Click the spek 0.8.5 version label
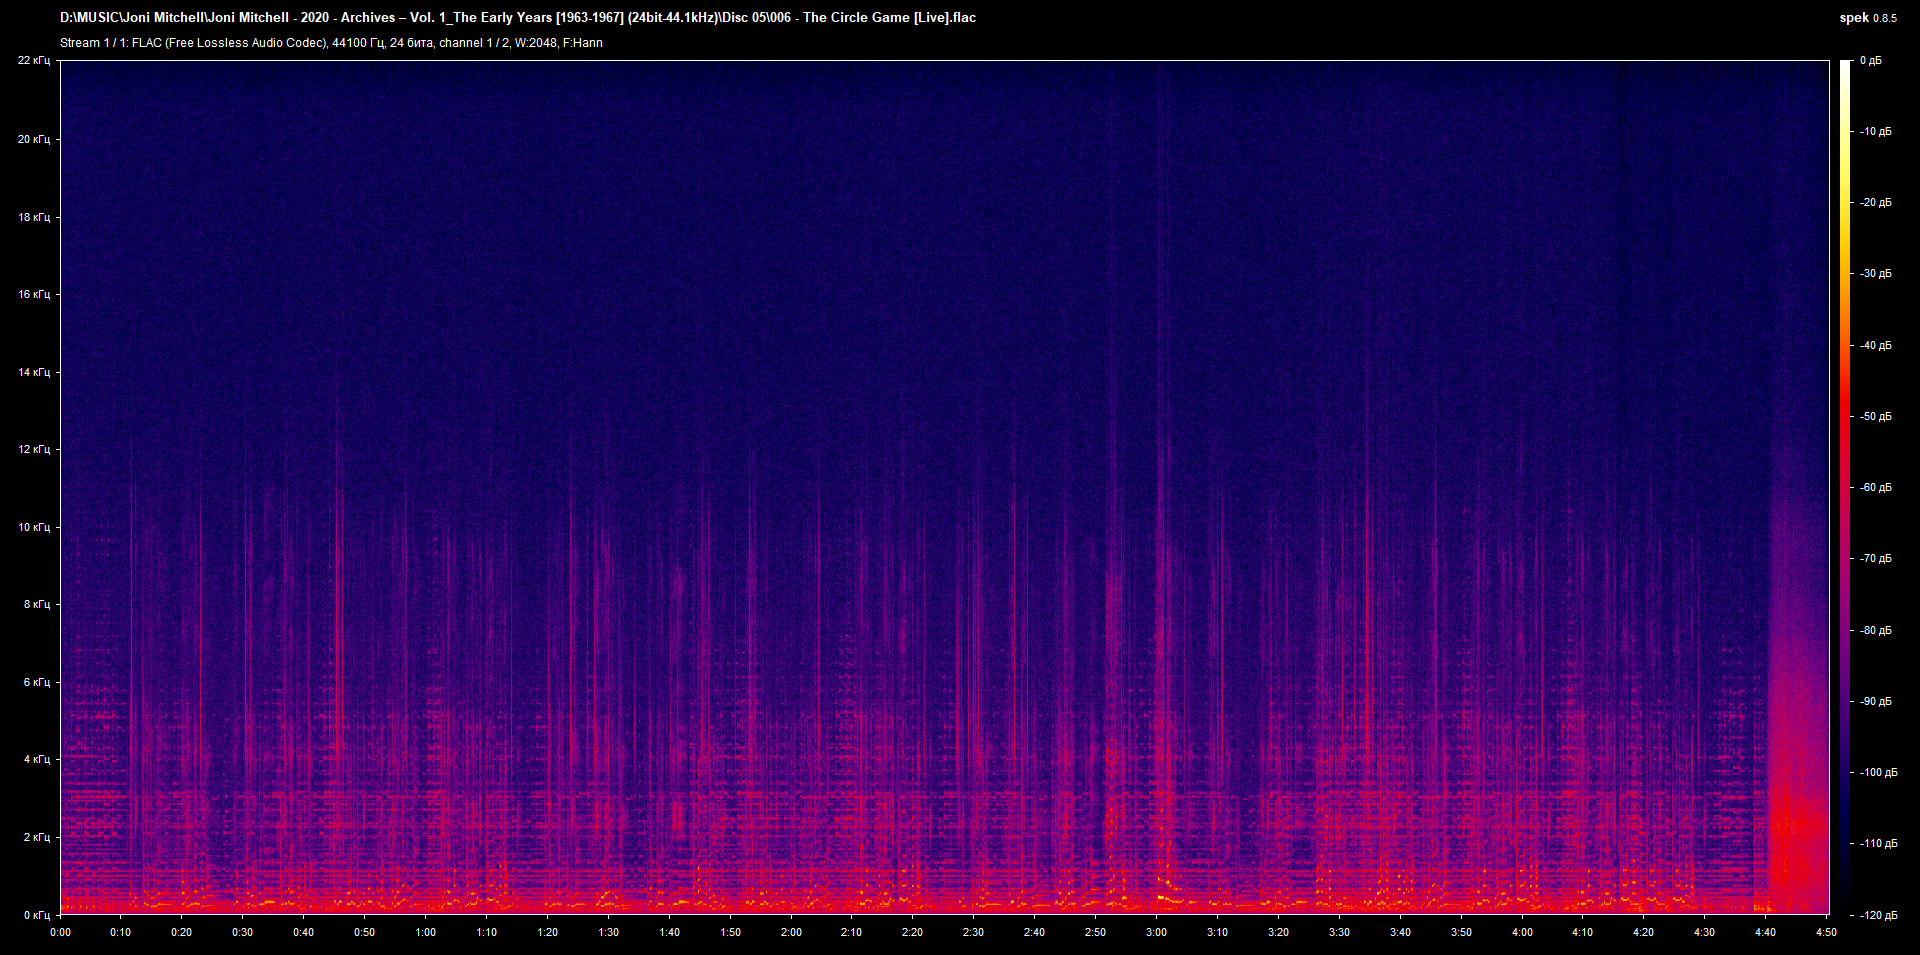This screenshot has width=1920, height=955. pos(1867,17)
